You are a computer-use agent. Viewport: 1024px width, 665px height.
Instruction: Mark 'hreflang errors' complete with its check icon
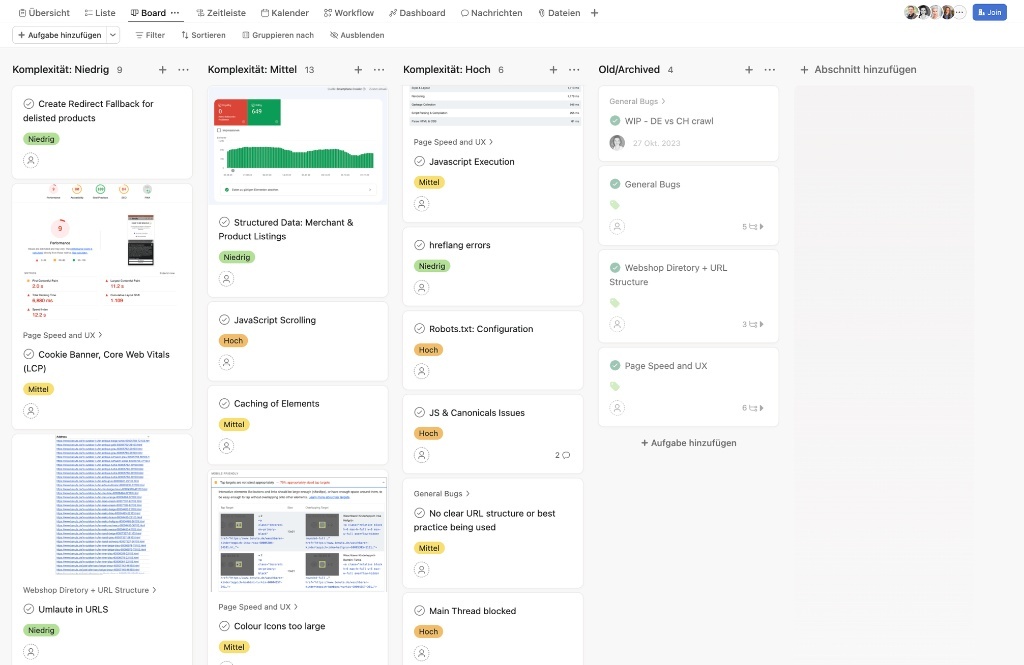418,244
